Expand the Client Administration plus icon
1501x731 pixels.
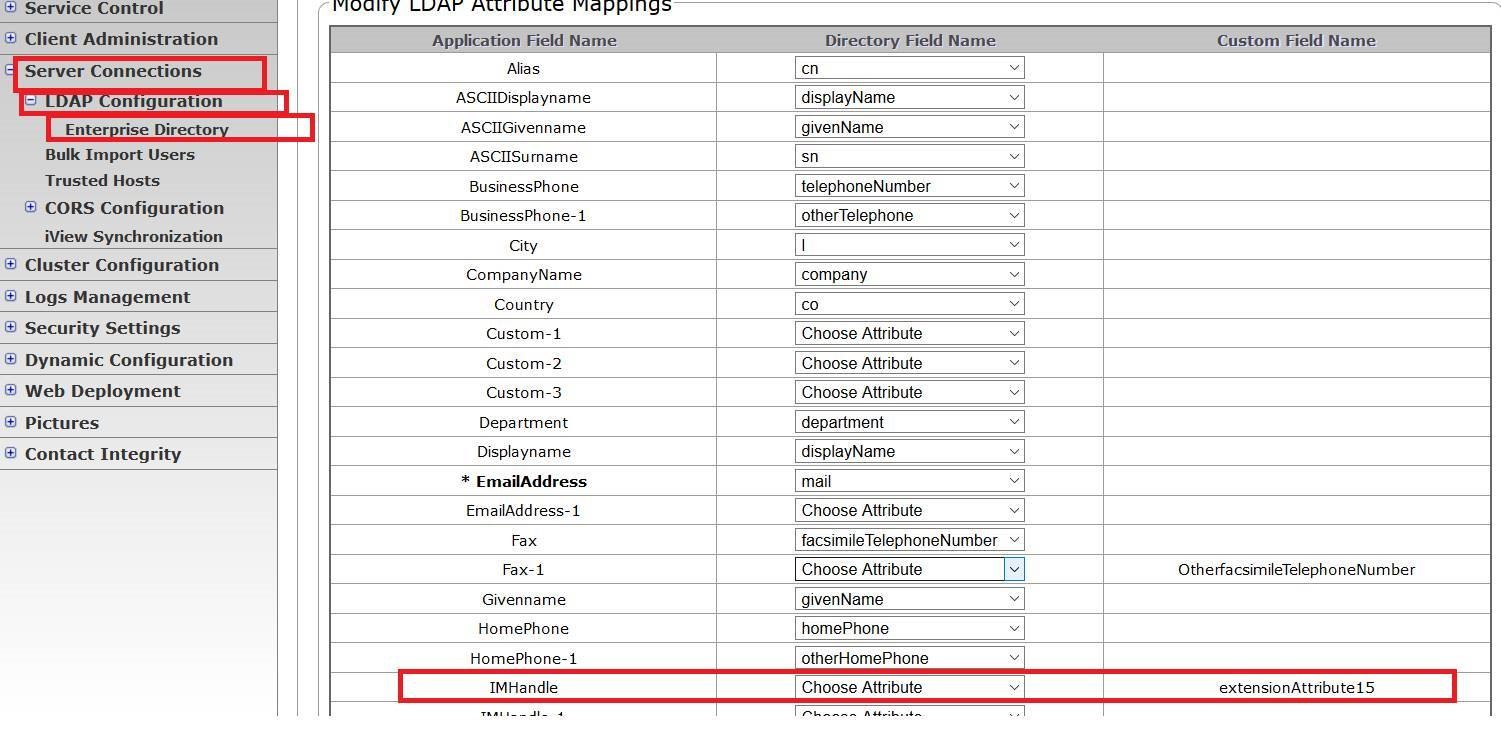10,39
